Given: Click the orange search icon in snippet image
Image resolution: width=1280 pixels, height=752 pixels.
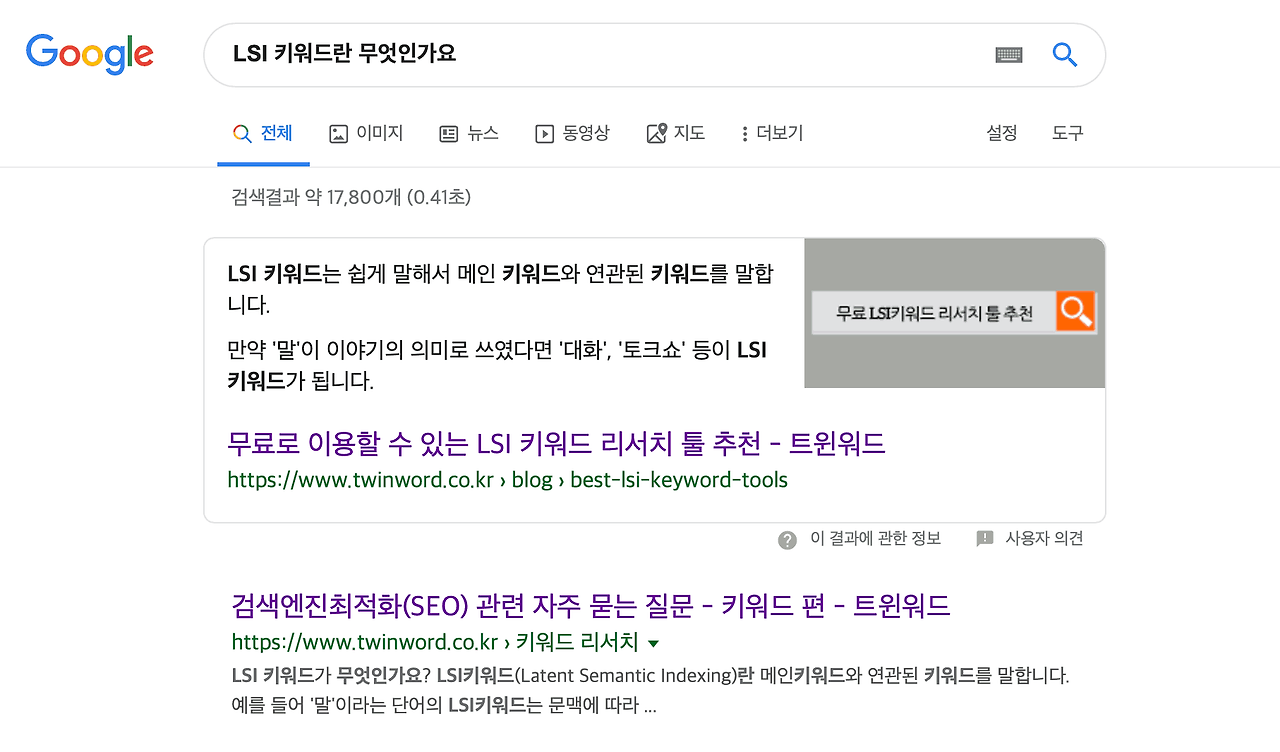Looking at the screenshot, I should (x=1076, y=312).
